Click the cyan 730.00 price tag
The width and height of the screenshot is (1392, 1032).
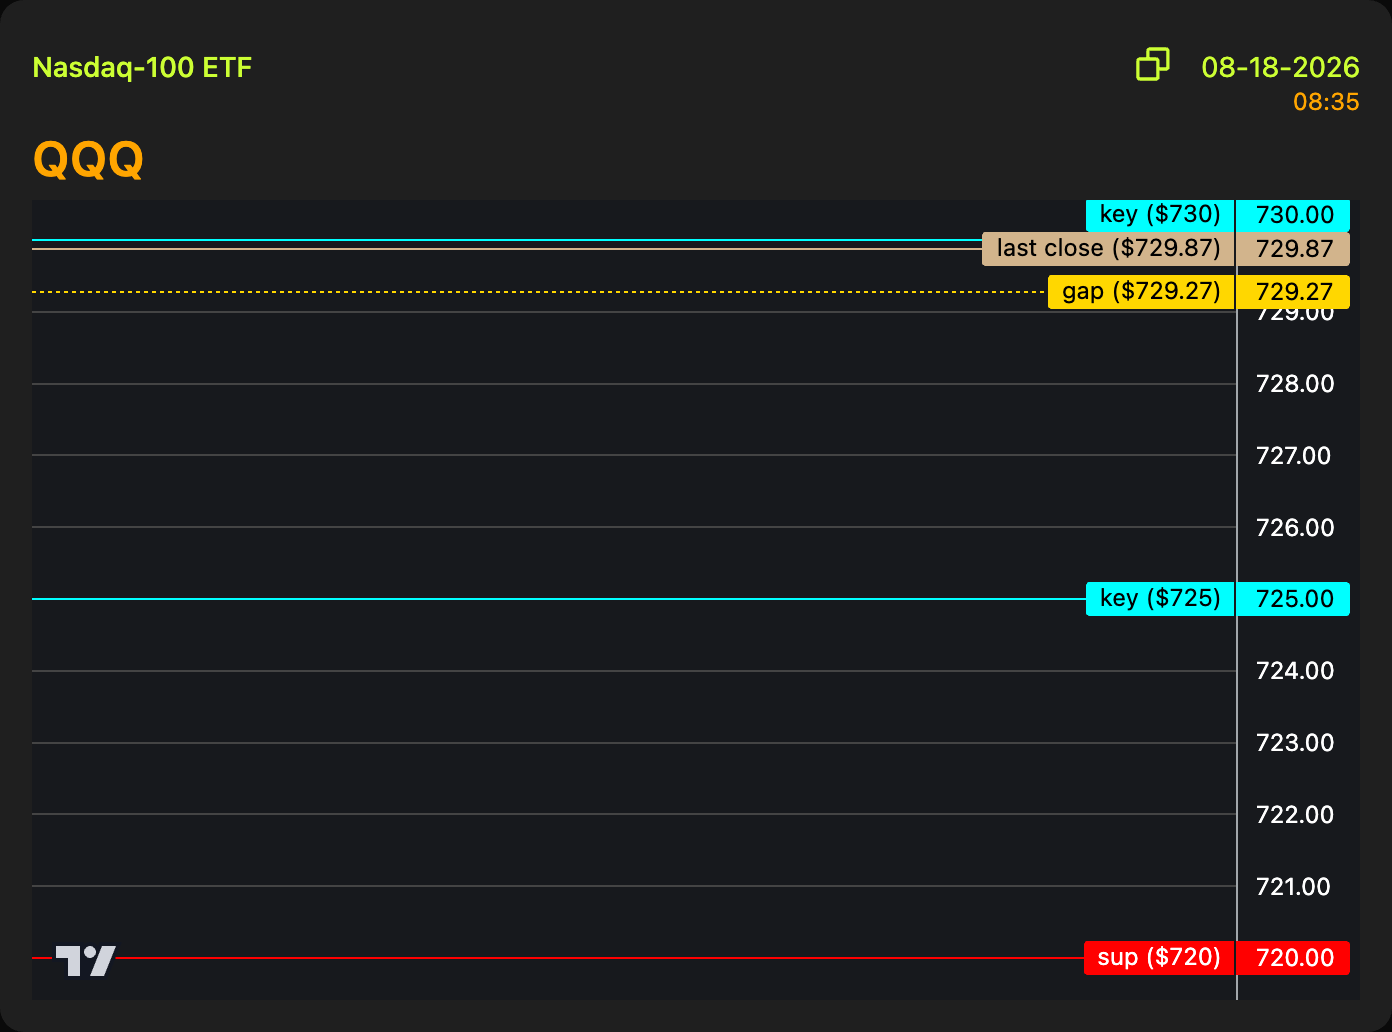click(1293, 215)
